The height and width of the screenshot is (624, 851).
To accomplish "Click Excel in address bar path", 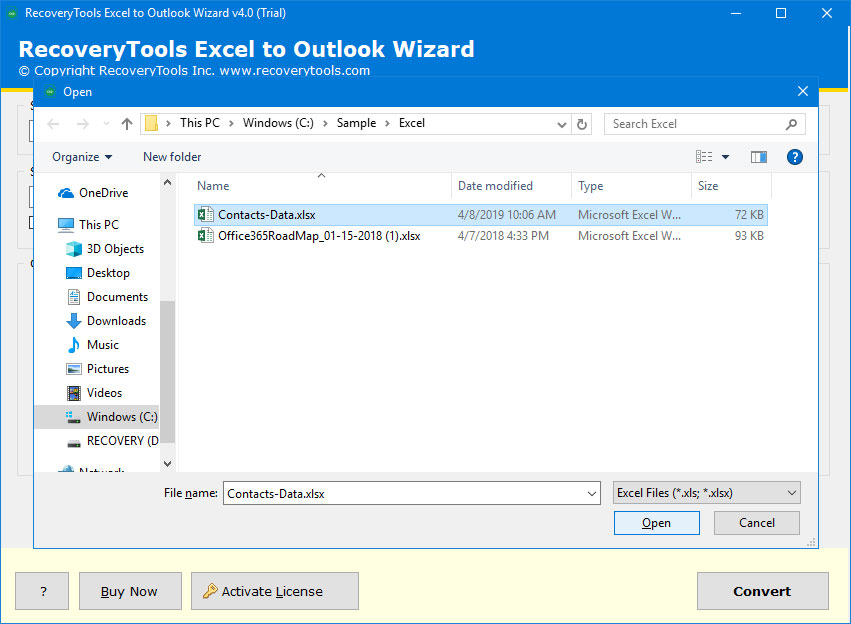I will 411,124.
